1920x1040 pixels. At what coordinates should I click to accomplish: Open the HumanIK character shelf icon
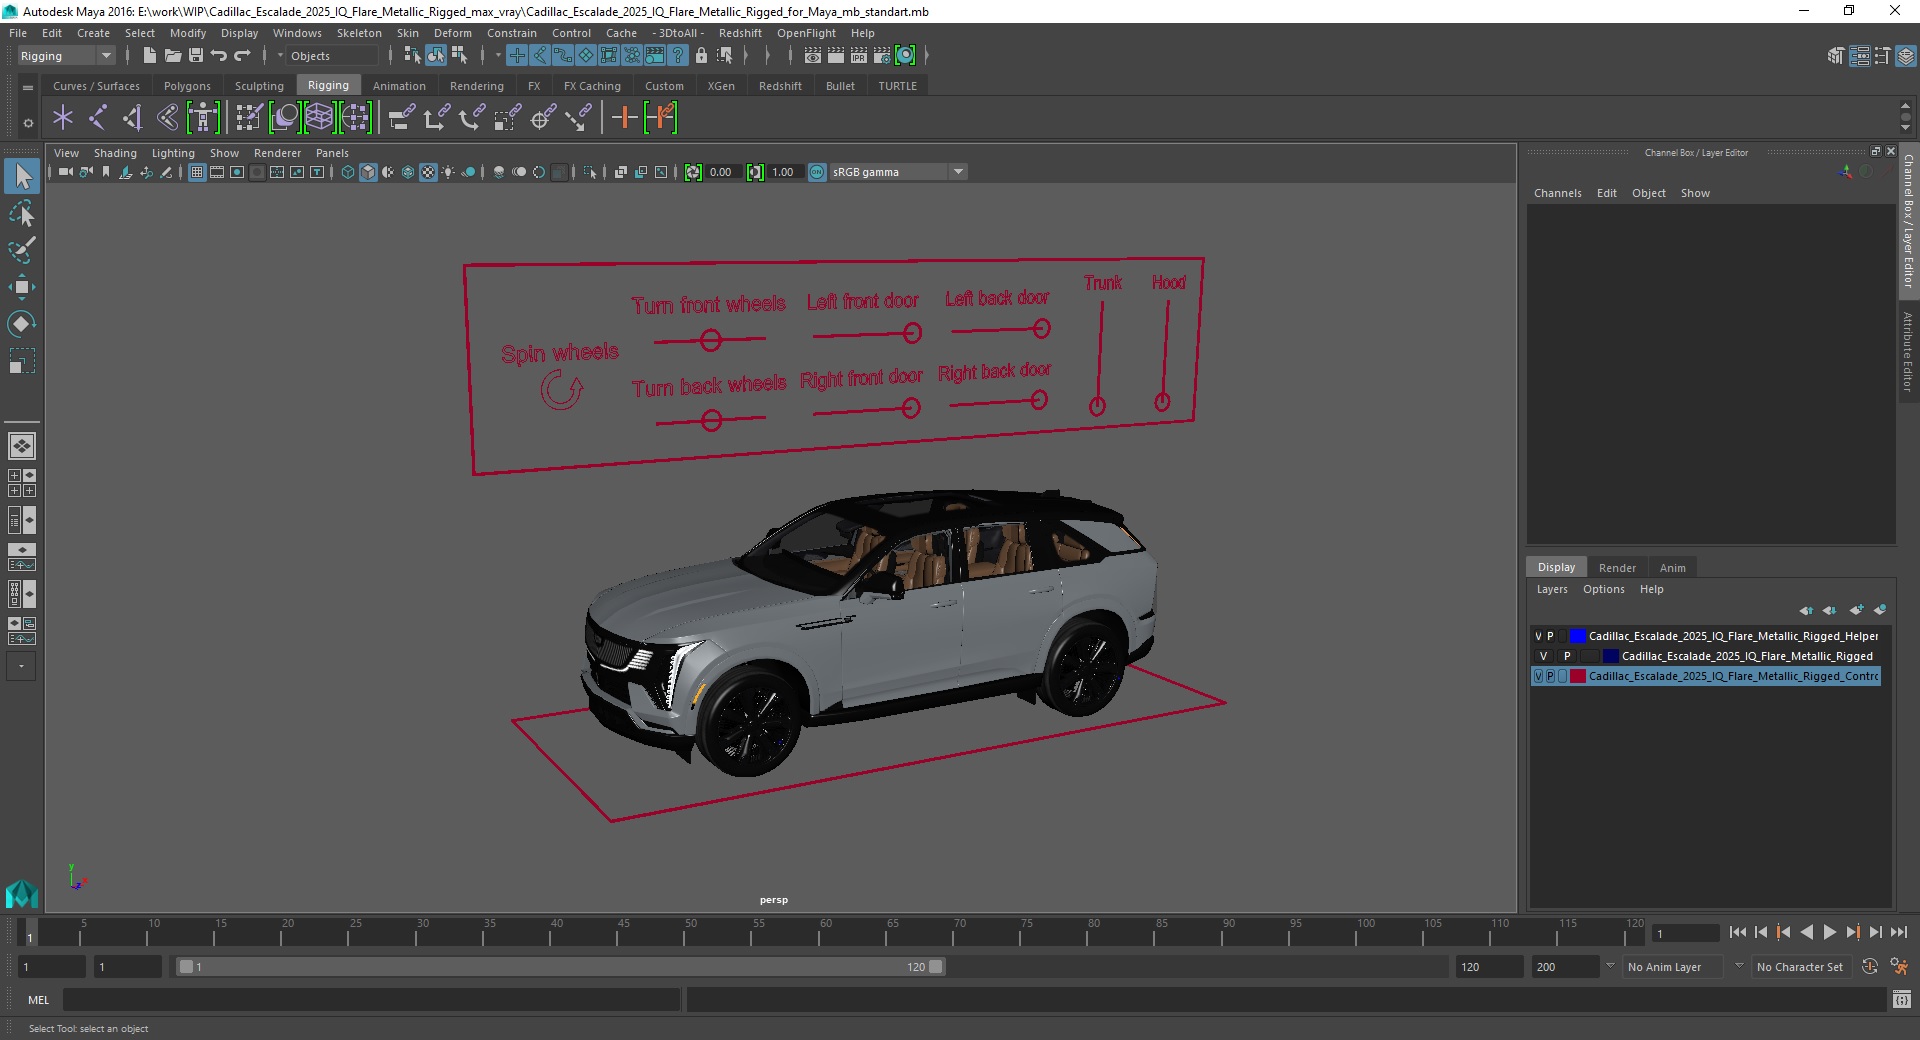coord(203,118)
